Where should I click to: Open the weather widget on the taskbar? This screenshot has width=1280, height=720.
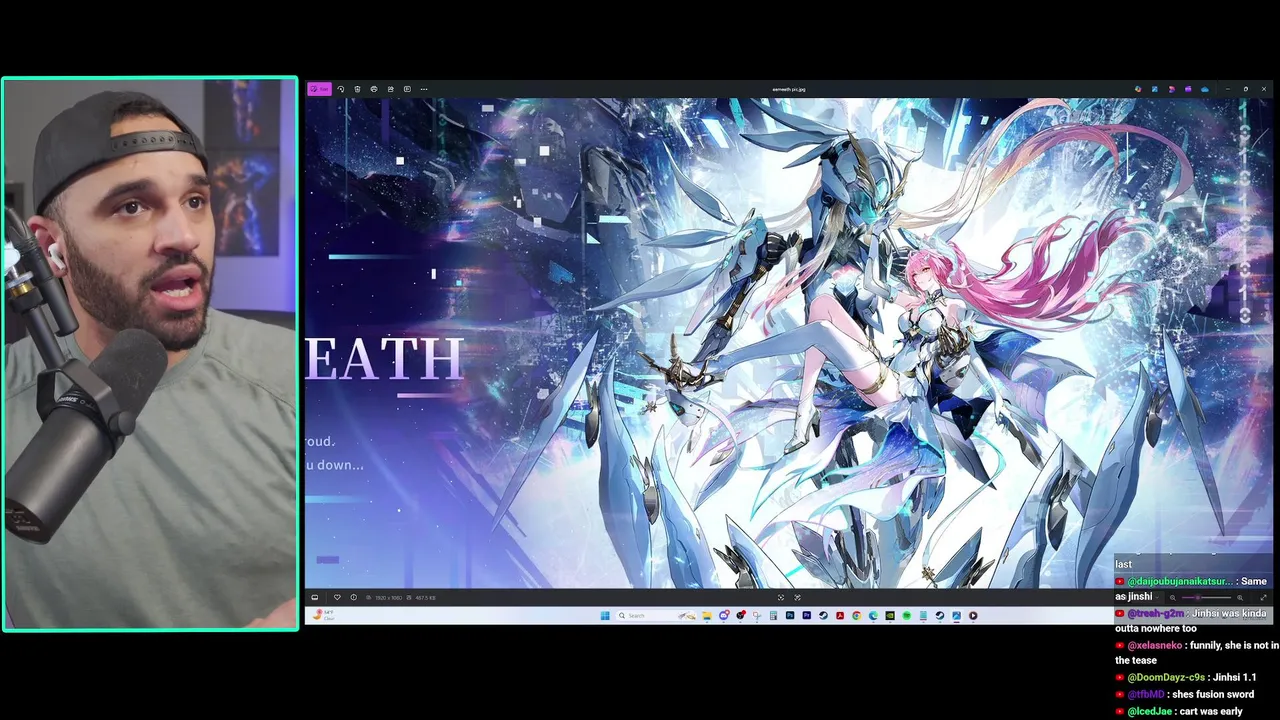[323, 615]
